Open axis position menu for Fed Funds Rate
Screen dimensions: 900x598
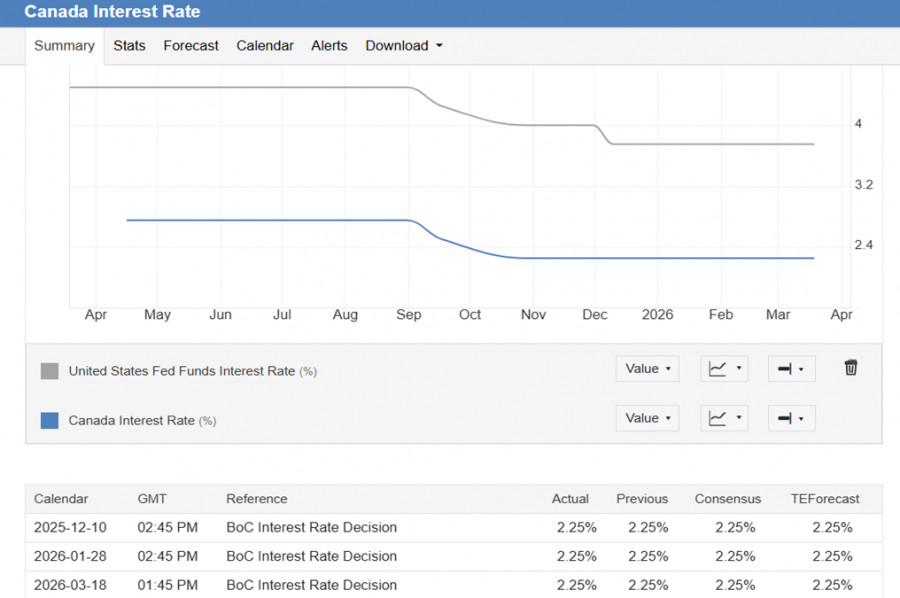(791, 369)
